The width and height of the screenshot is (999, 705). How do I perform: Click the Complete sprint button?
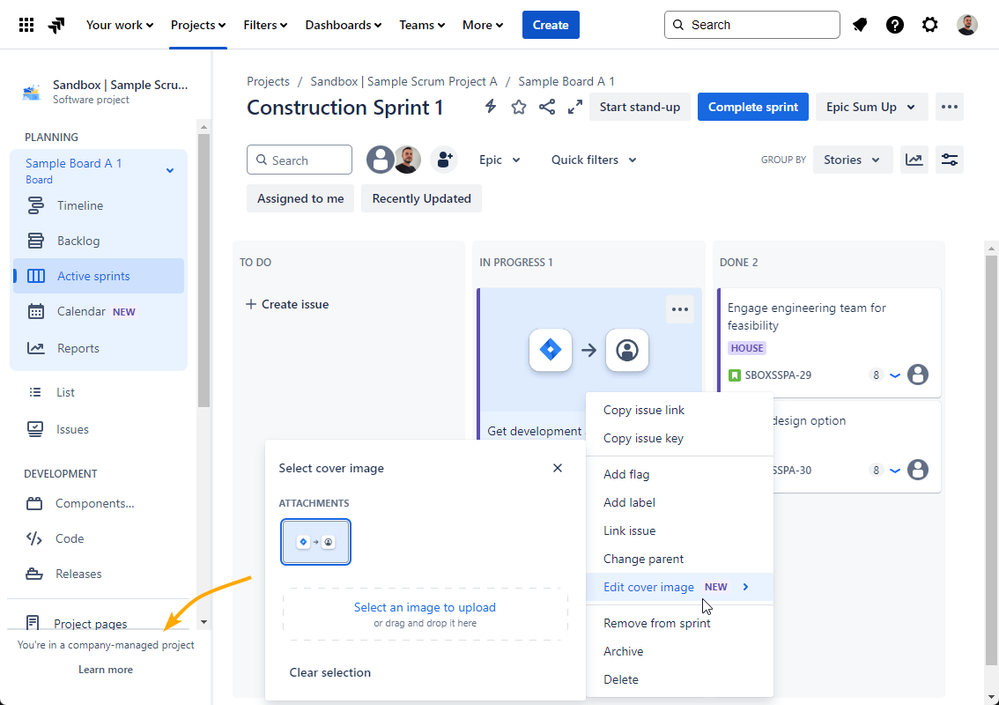click(x=753, y=107)
